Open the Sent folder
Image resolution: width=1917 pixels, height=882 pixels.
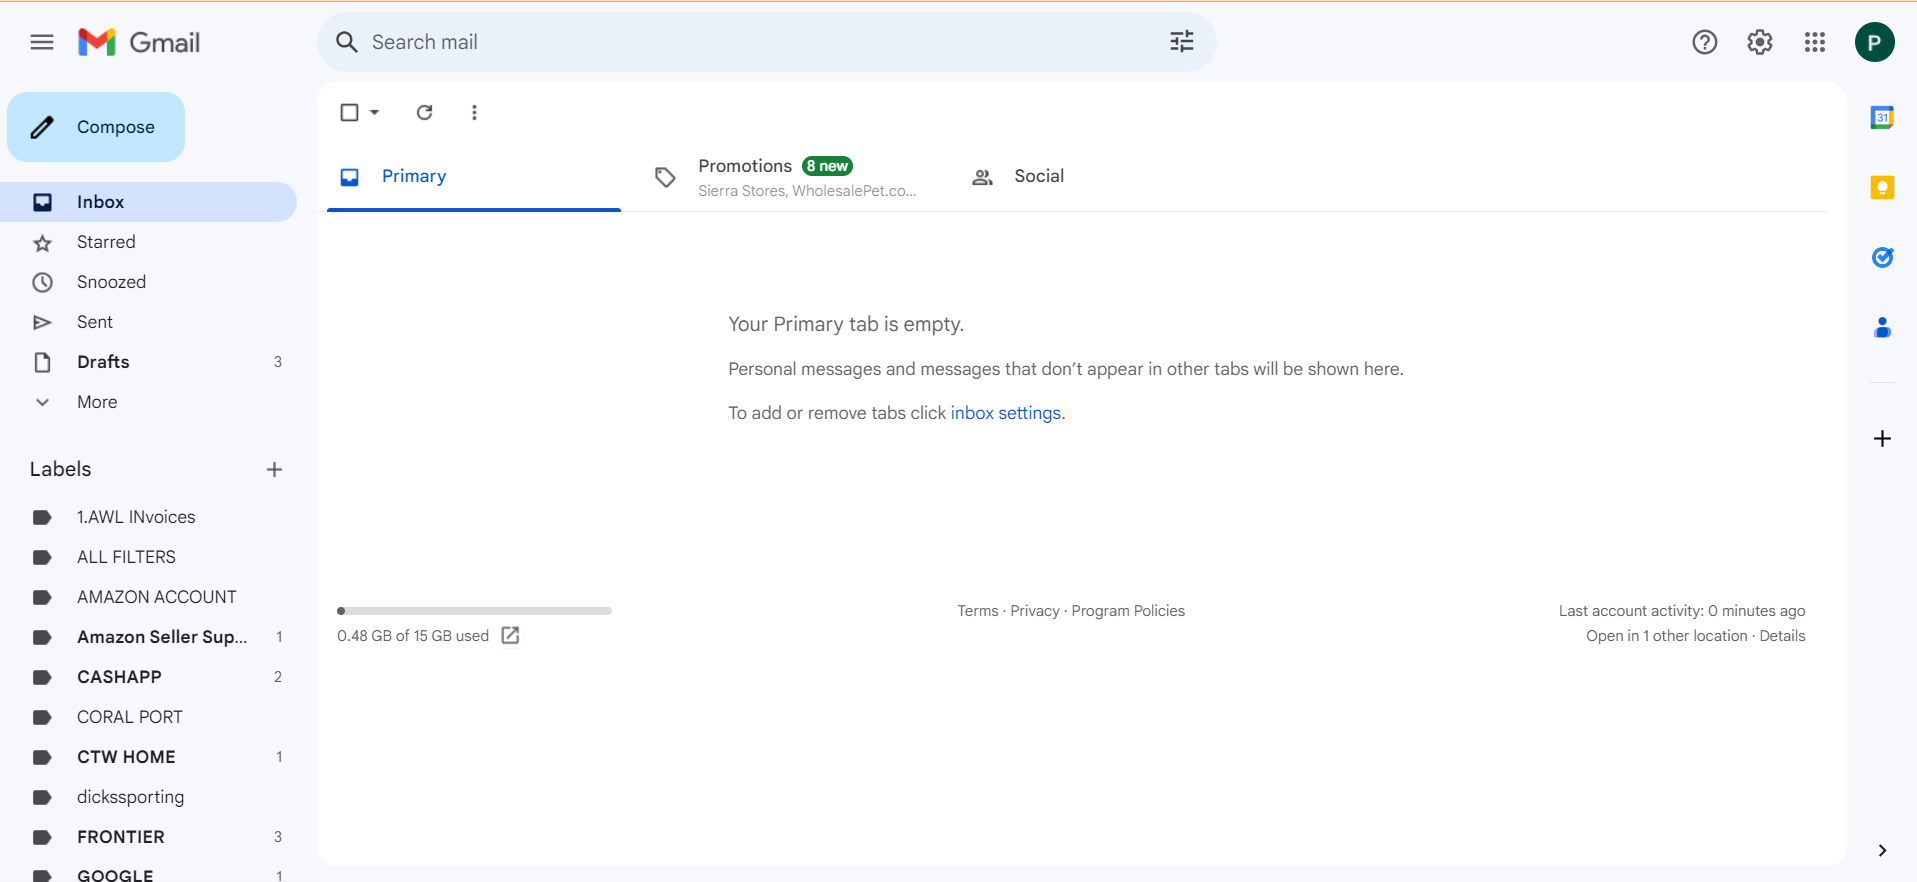pos(148,322)
